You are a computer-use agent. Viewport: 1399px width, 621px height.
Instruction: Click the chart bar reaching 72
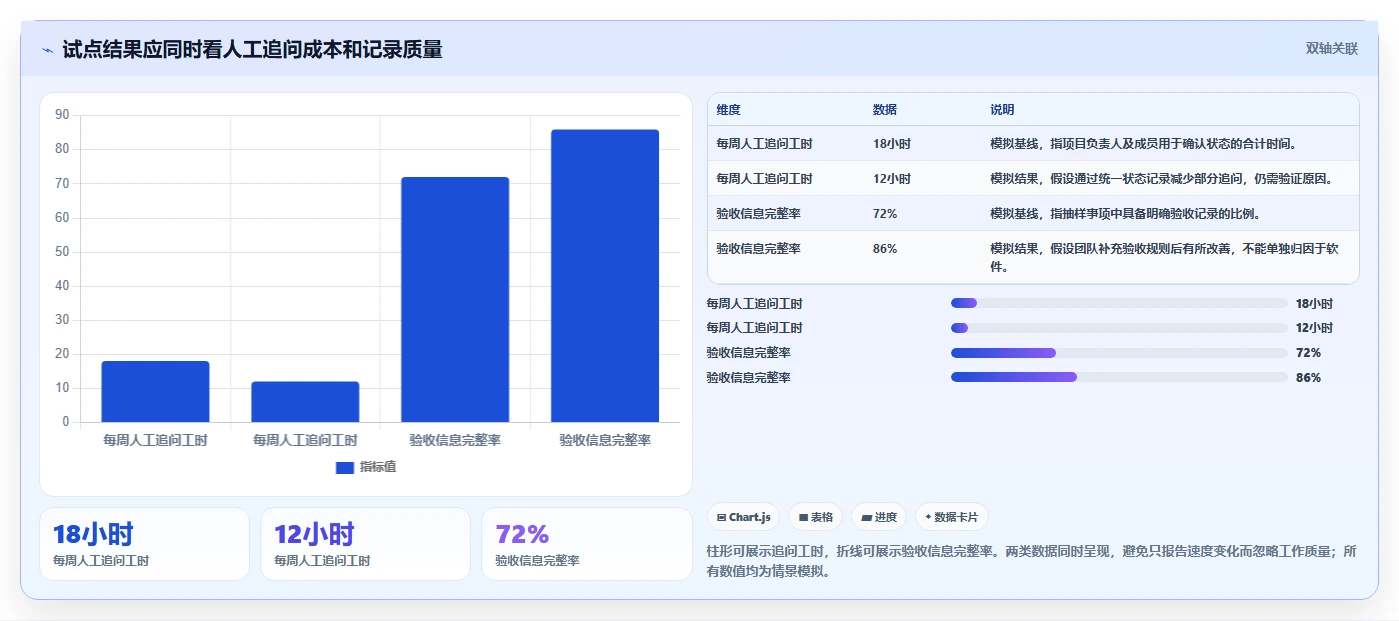455,299
